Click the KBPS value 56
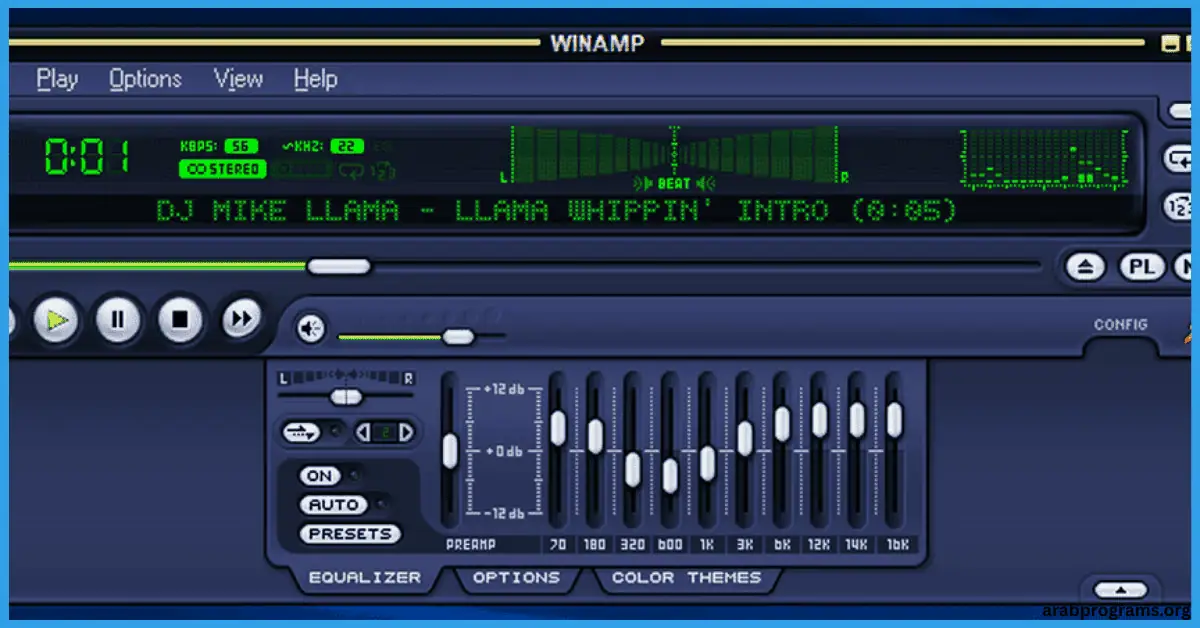 pos(241,146)
